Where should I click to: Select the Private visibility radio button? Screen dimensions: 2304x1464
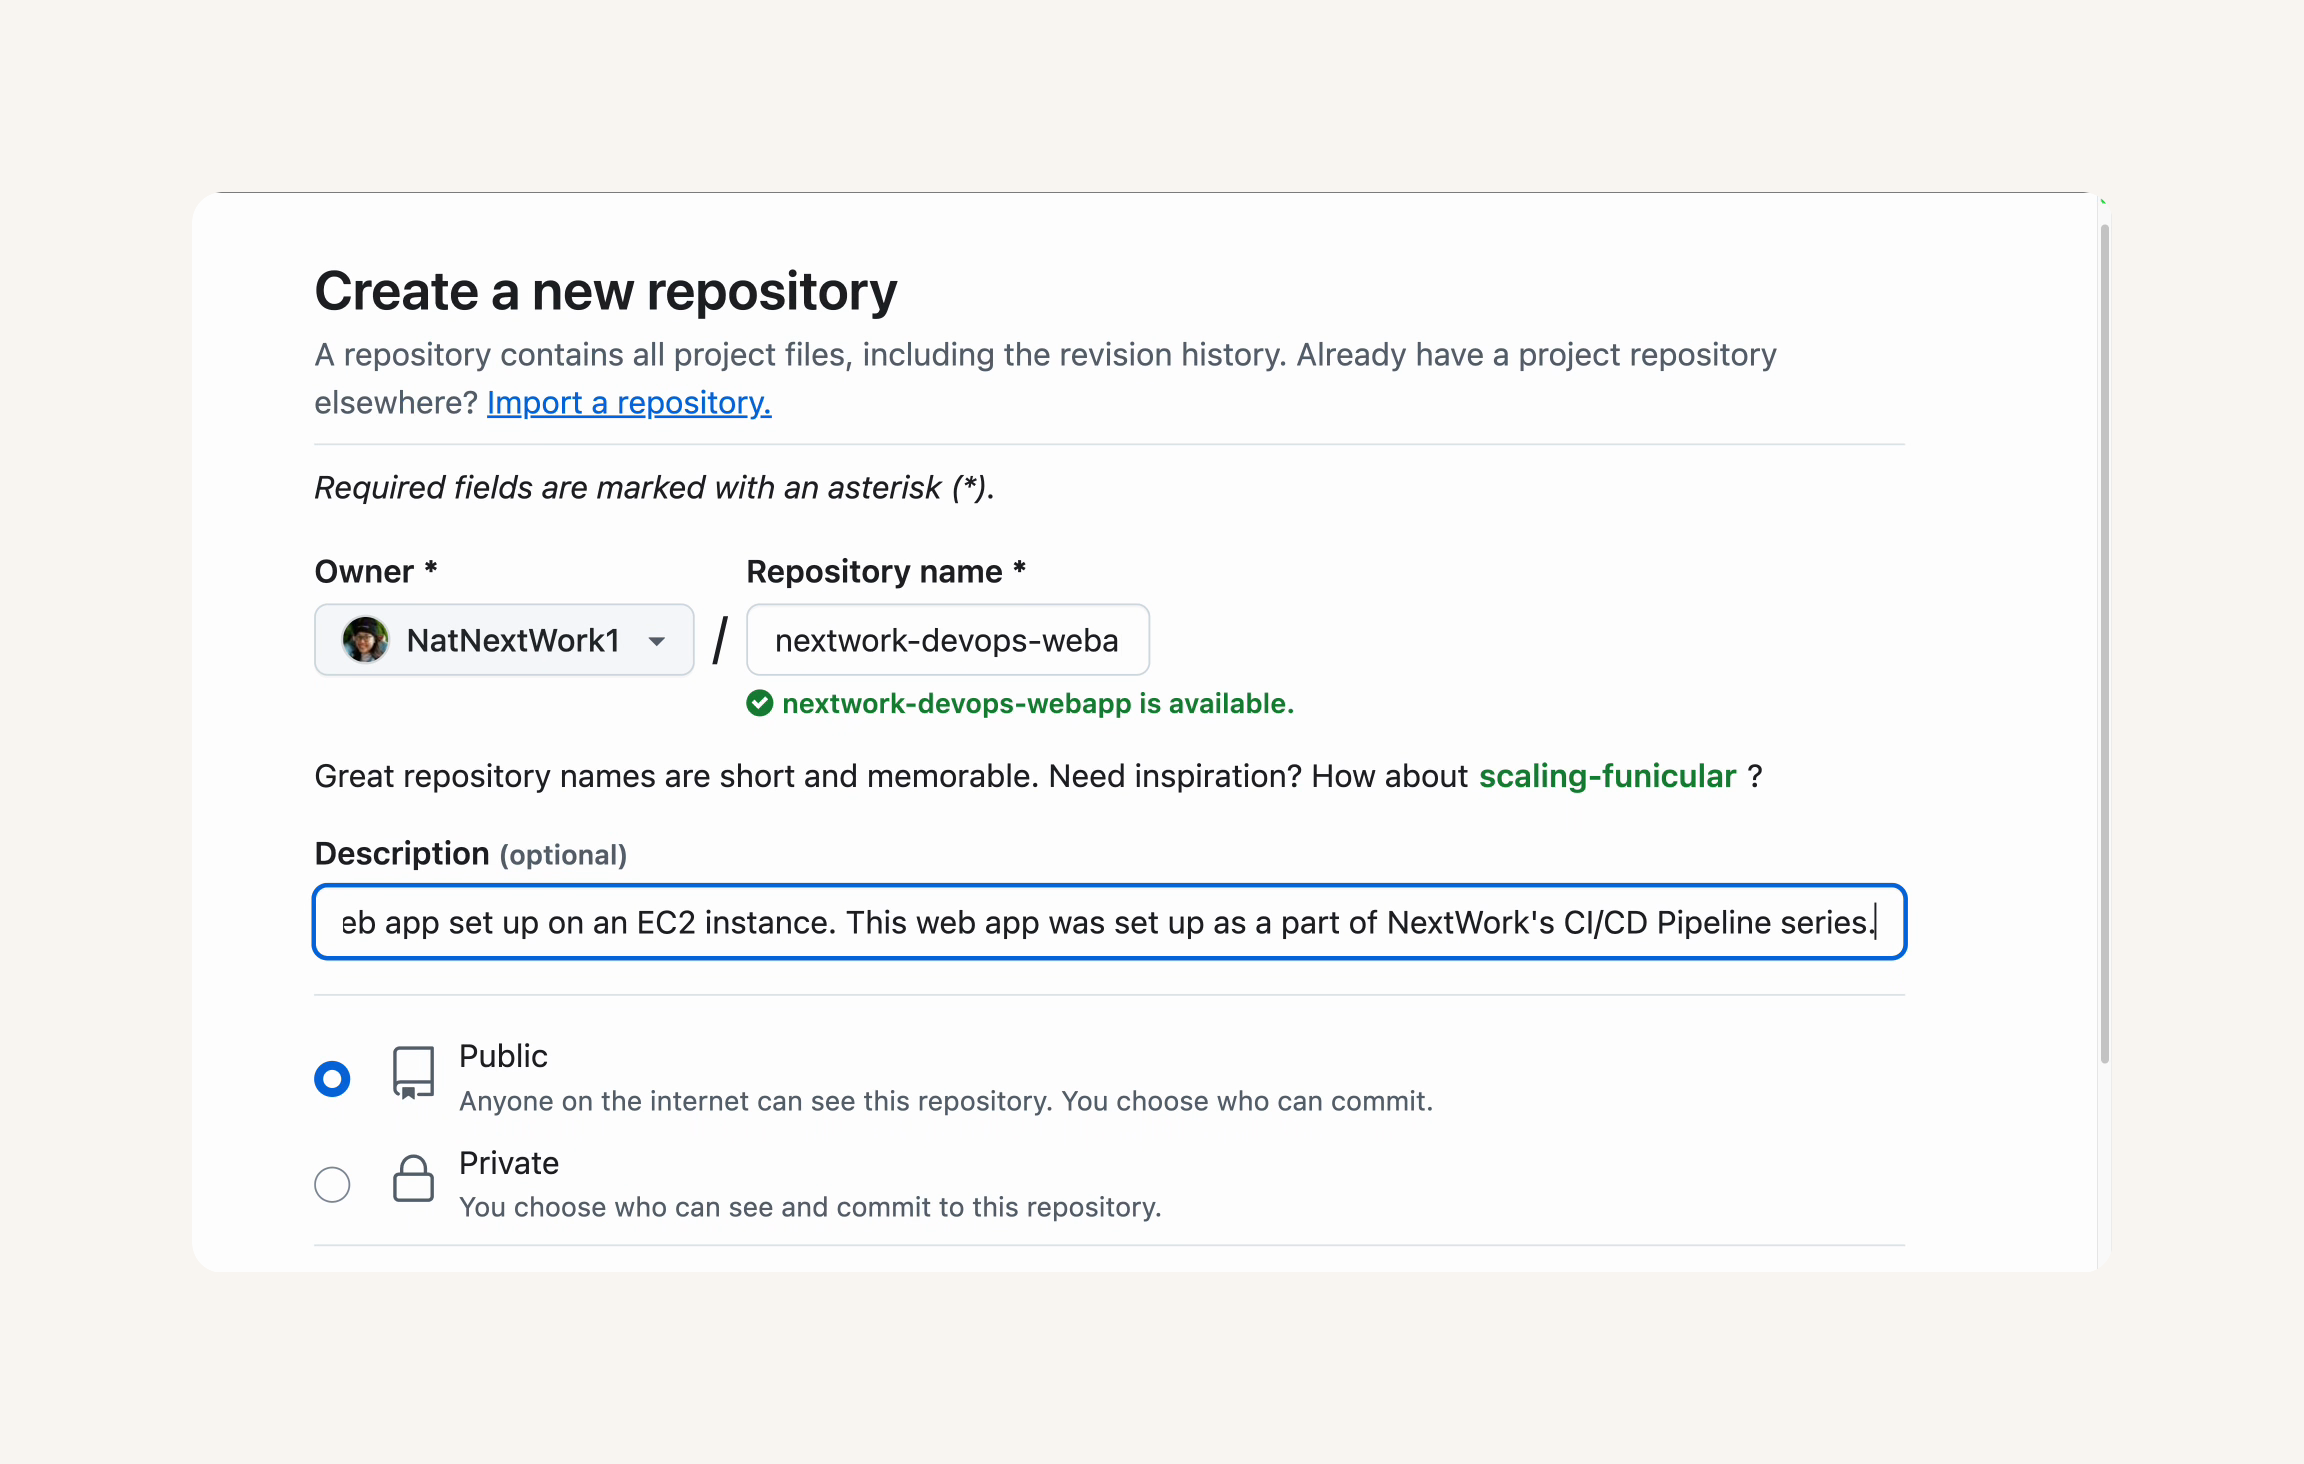click(x=332, y=1185)
